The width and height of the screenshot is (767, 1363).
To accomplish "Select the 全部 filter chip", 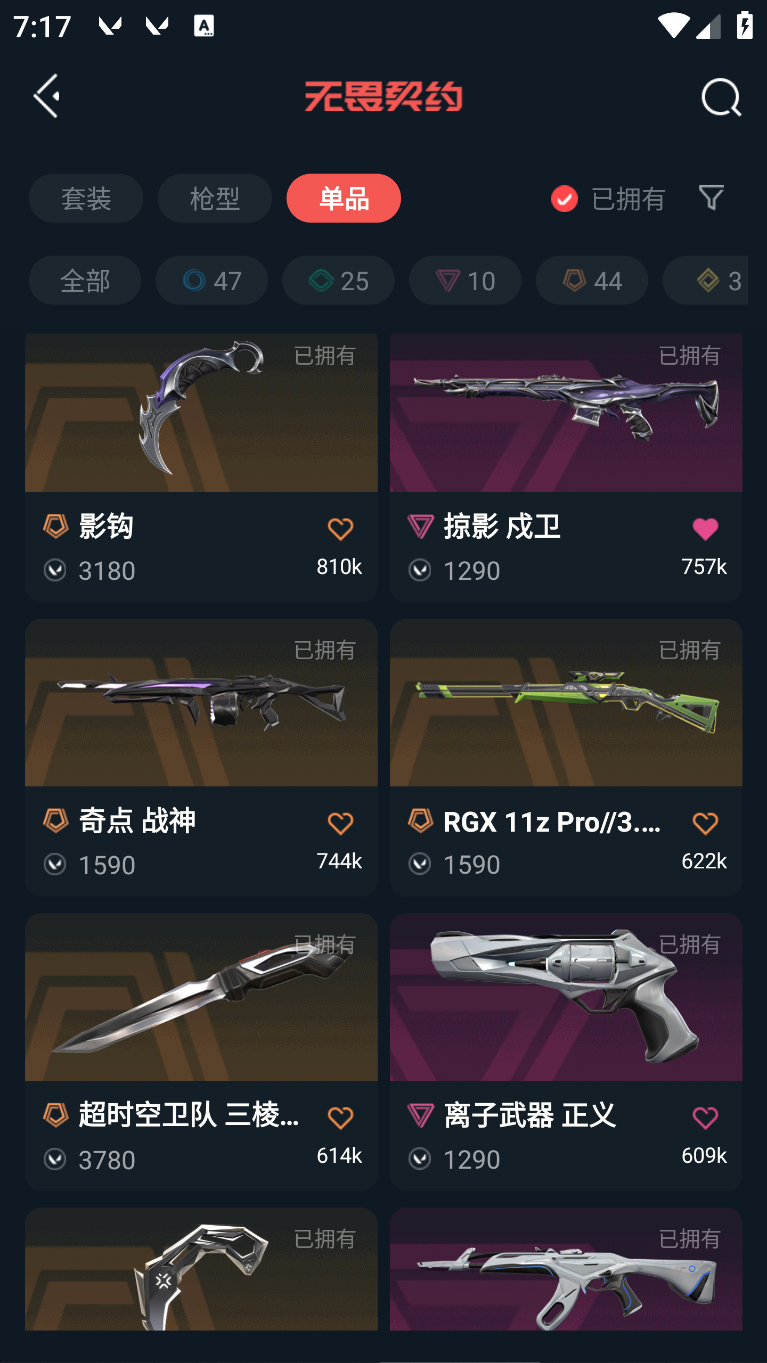I will pyautogui.click(x=85, y=280).
